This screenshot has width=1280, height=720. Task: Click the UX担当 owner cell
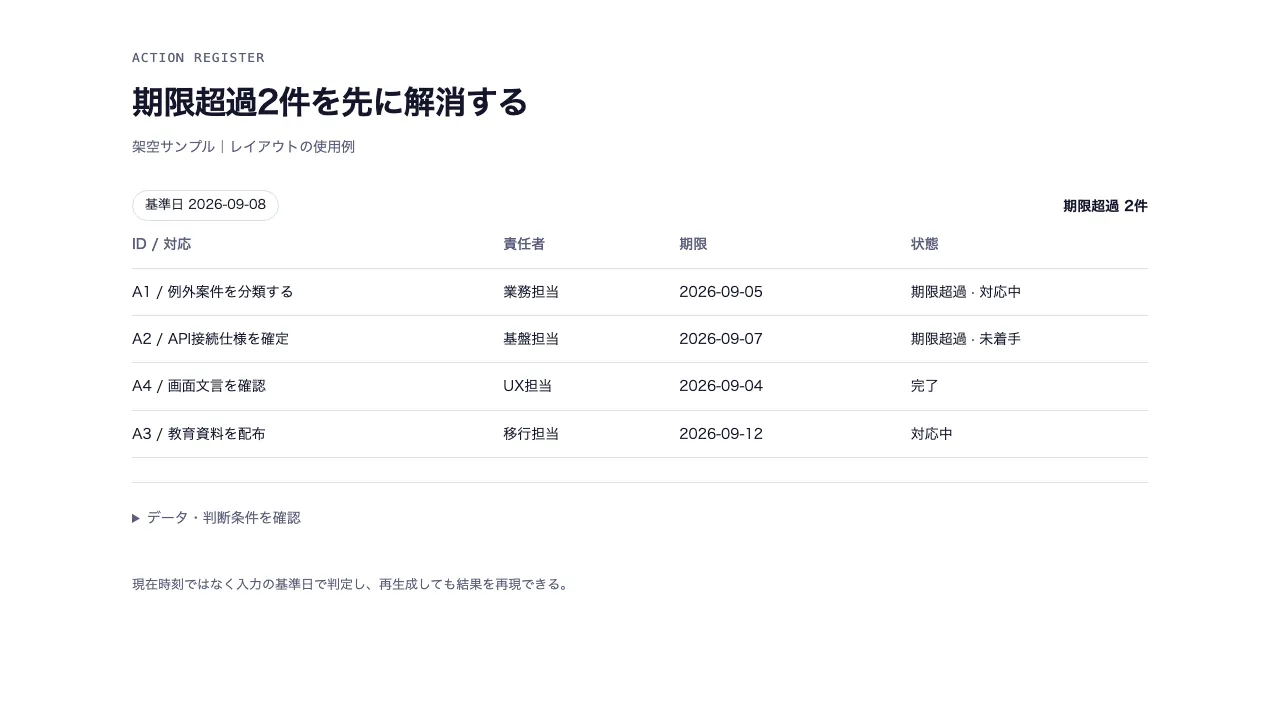(x=528, y=386)
